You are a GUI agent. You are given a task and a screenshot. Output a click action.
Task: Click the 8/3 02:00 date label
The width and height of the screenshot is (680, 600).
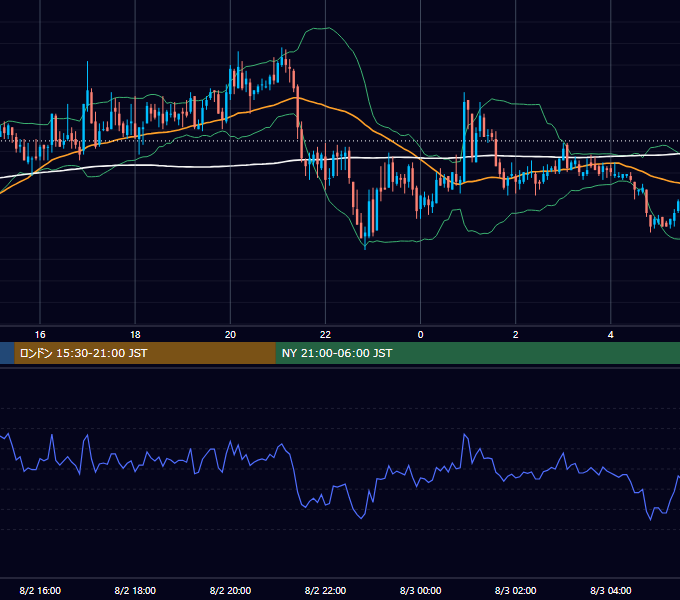(x=515, y=590)
